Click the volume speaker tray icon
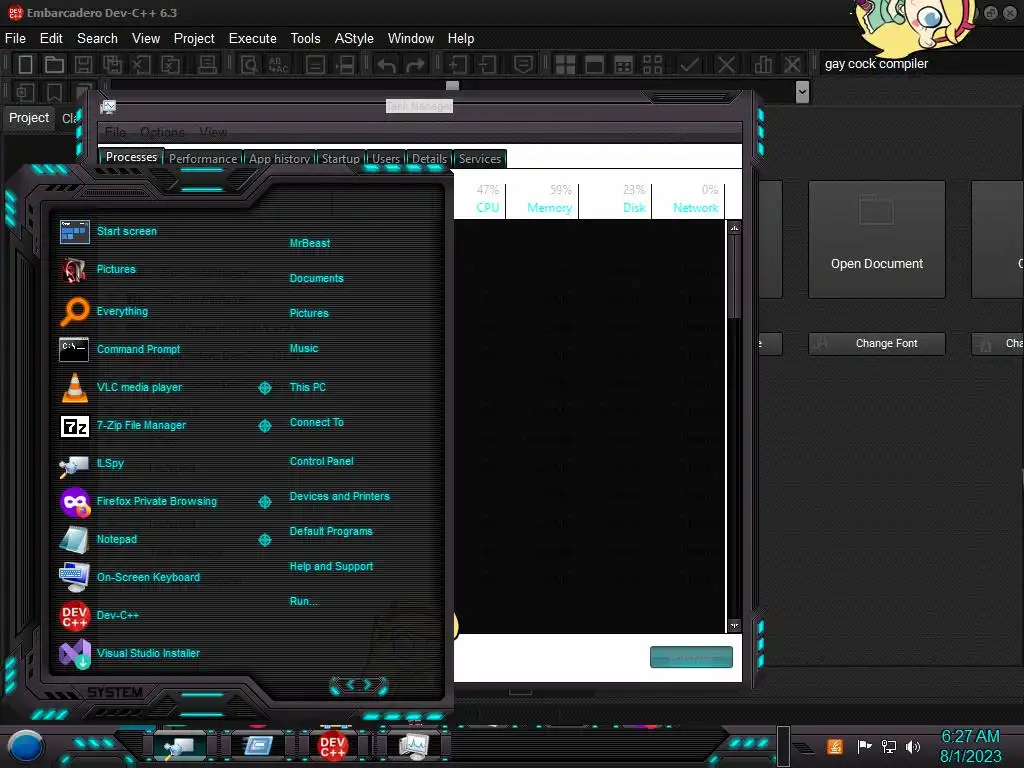The width and height of the screenshot is (1024, 768). point(913,746)
